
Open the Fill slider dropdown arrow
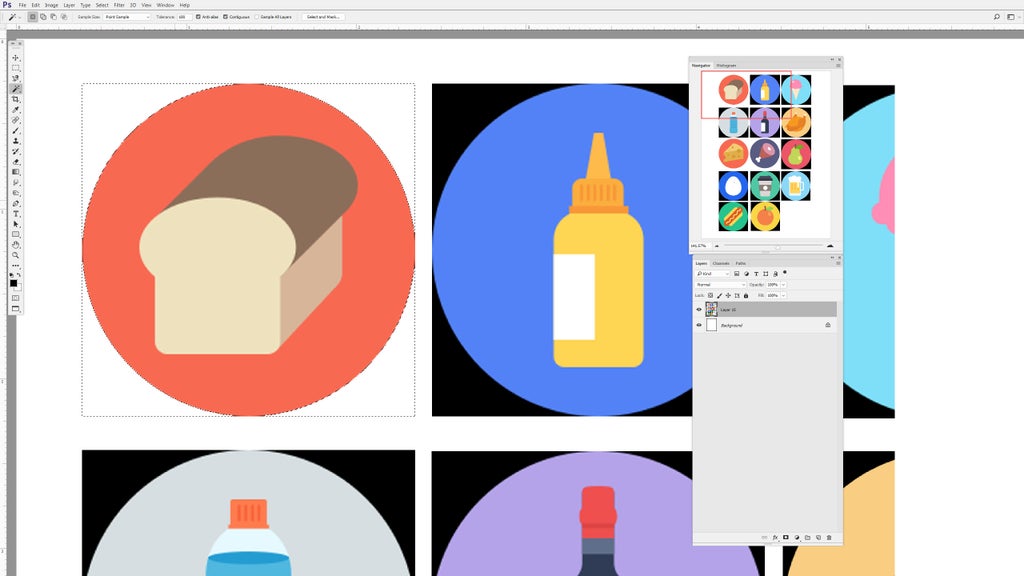pyautogui.click(x=784, y=295)
